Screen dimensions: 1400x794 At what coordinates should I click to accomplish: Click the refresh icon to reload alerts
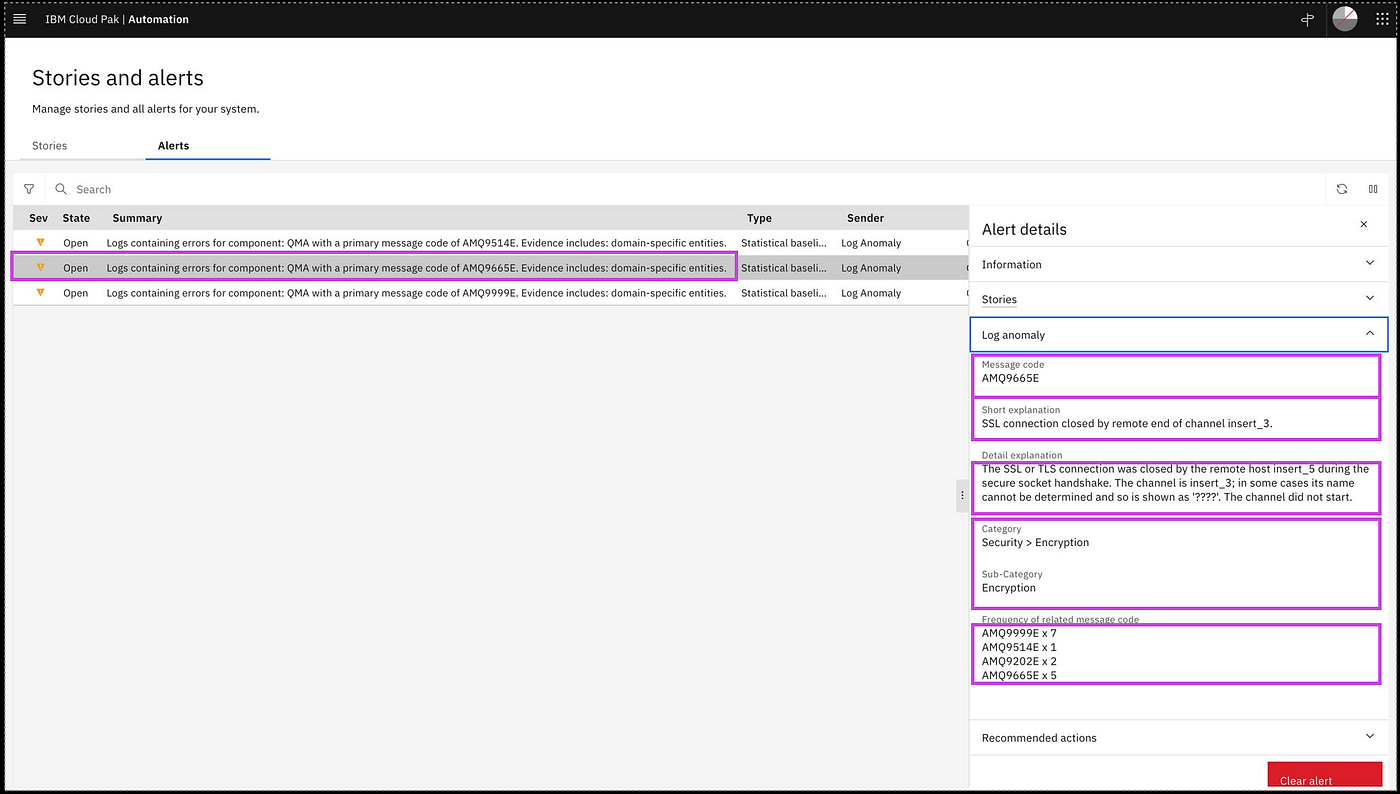(1341, 189)
